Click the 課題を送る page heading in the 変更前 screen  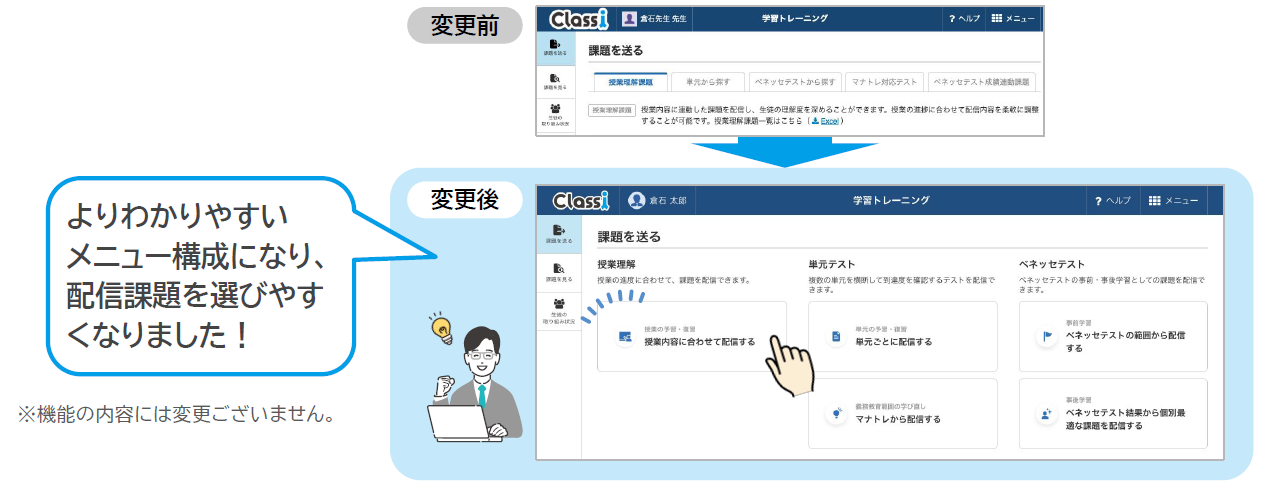pos(615,50)
